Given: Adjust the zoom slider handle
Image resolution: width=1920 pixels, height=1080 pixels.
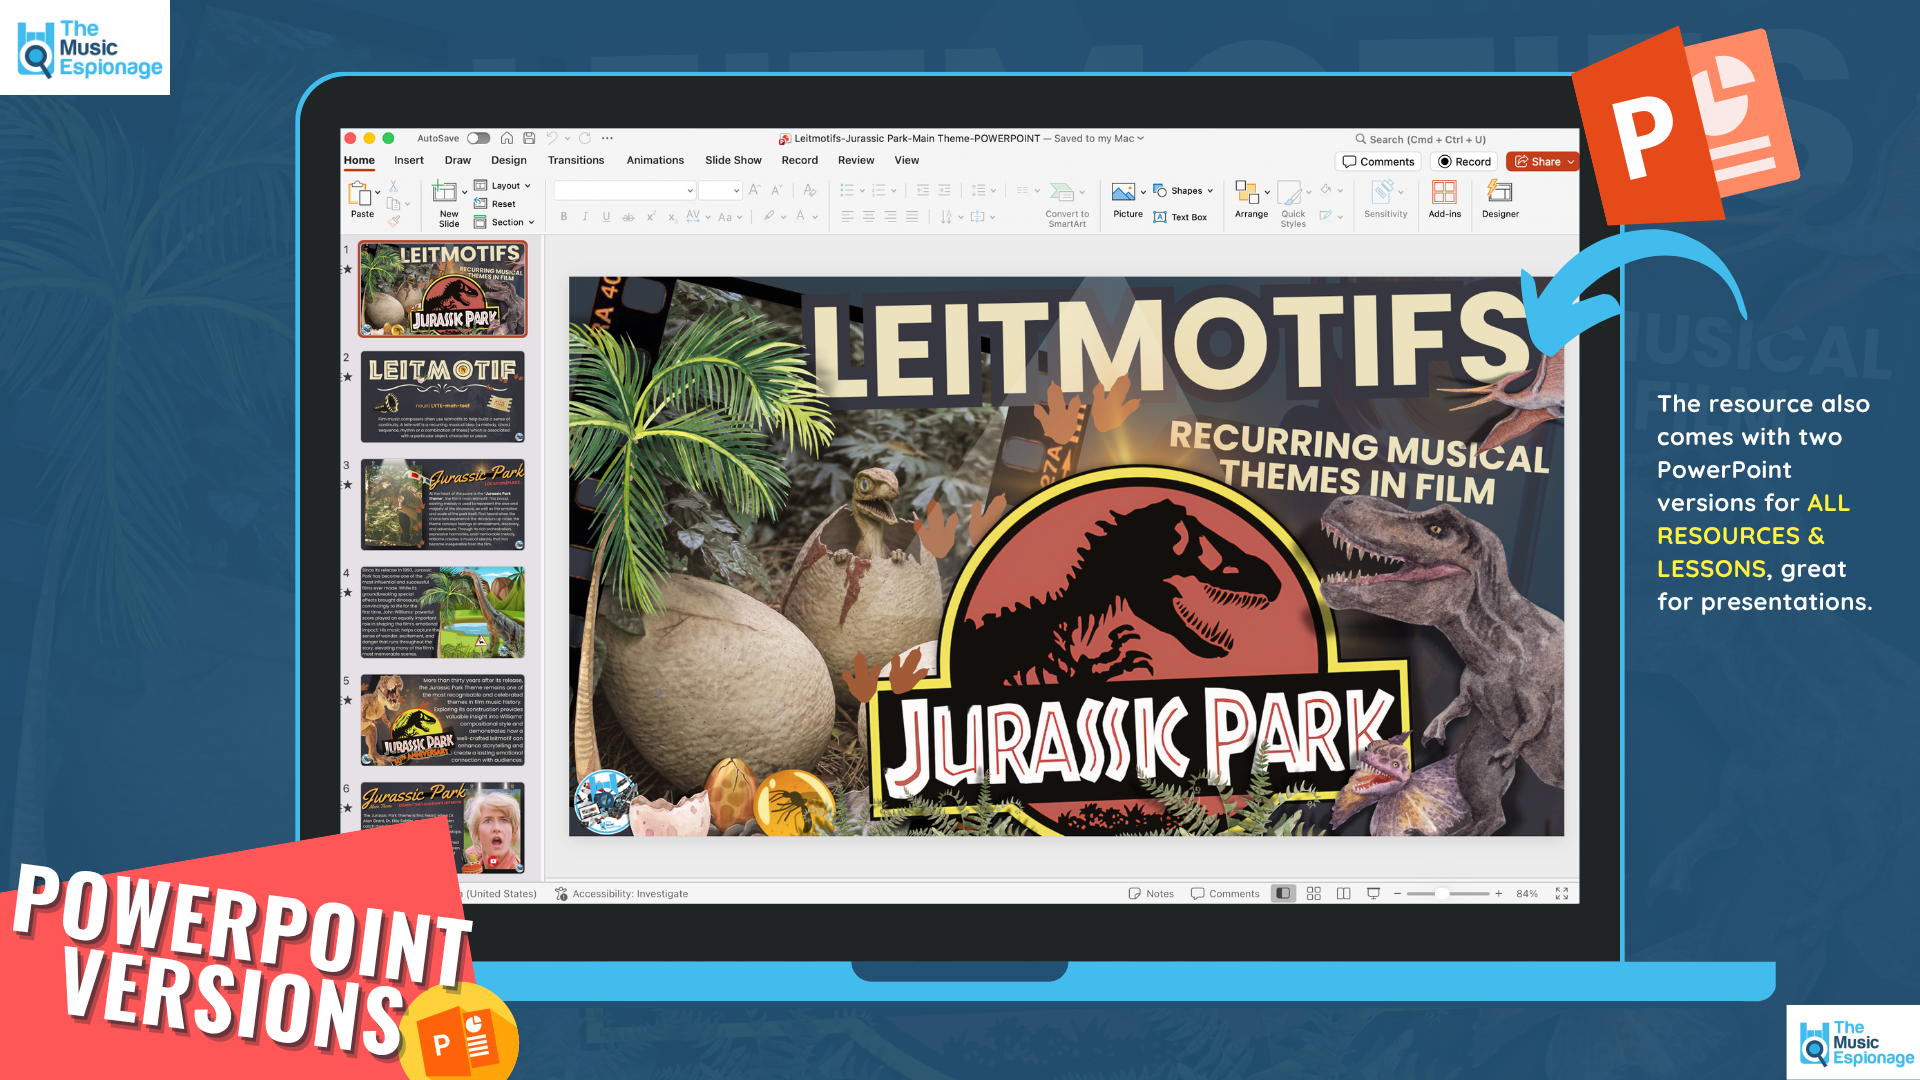Looking at the screenshot, I should pyautogui.click(x=1441, y=894).
